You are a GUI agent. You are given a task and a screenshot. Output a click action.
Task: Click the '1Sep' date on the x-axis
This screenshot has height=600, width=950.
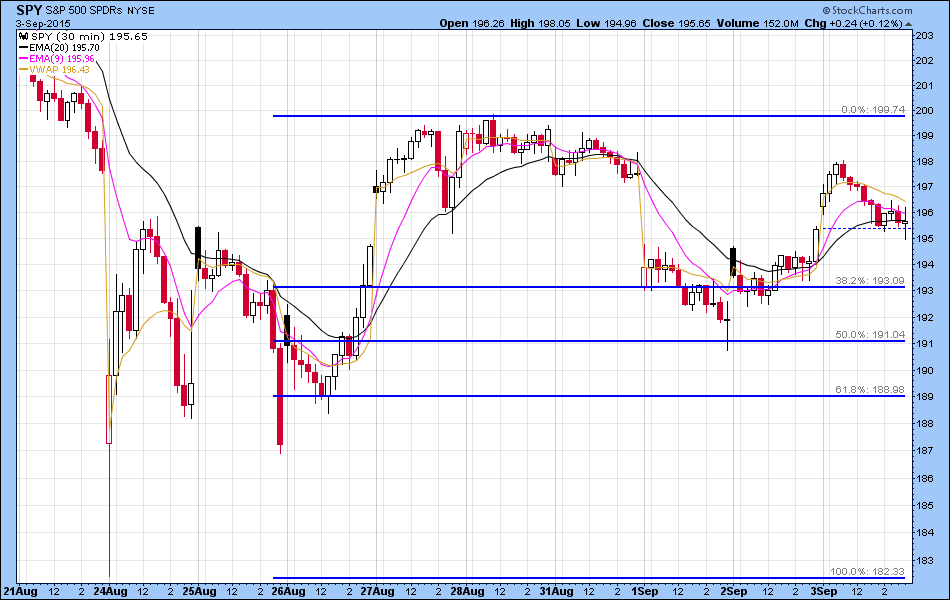pyautogui.click(x=644, y=591)
